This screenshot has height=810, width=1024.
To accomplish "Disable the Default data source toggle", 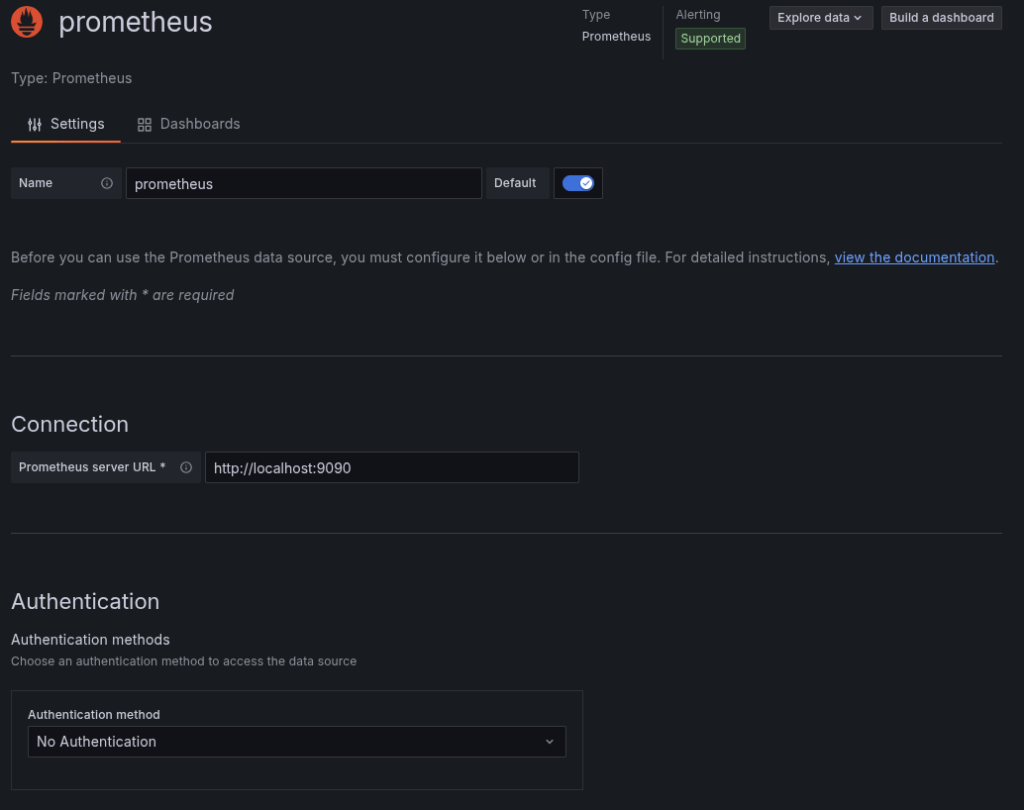I will [578, 183].
